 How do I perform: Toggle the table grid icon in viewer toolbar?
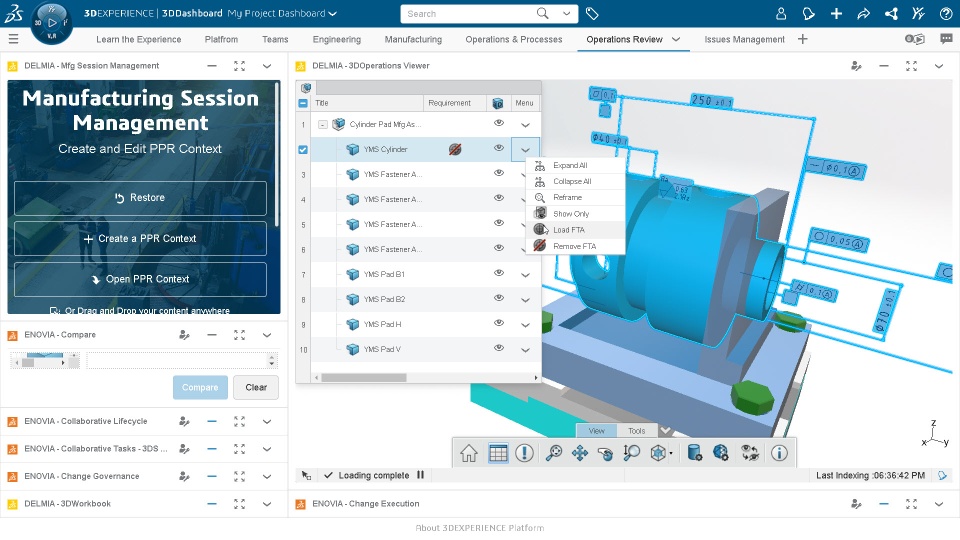pyautogui.click(x=498, y=453)
